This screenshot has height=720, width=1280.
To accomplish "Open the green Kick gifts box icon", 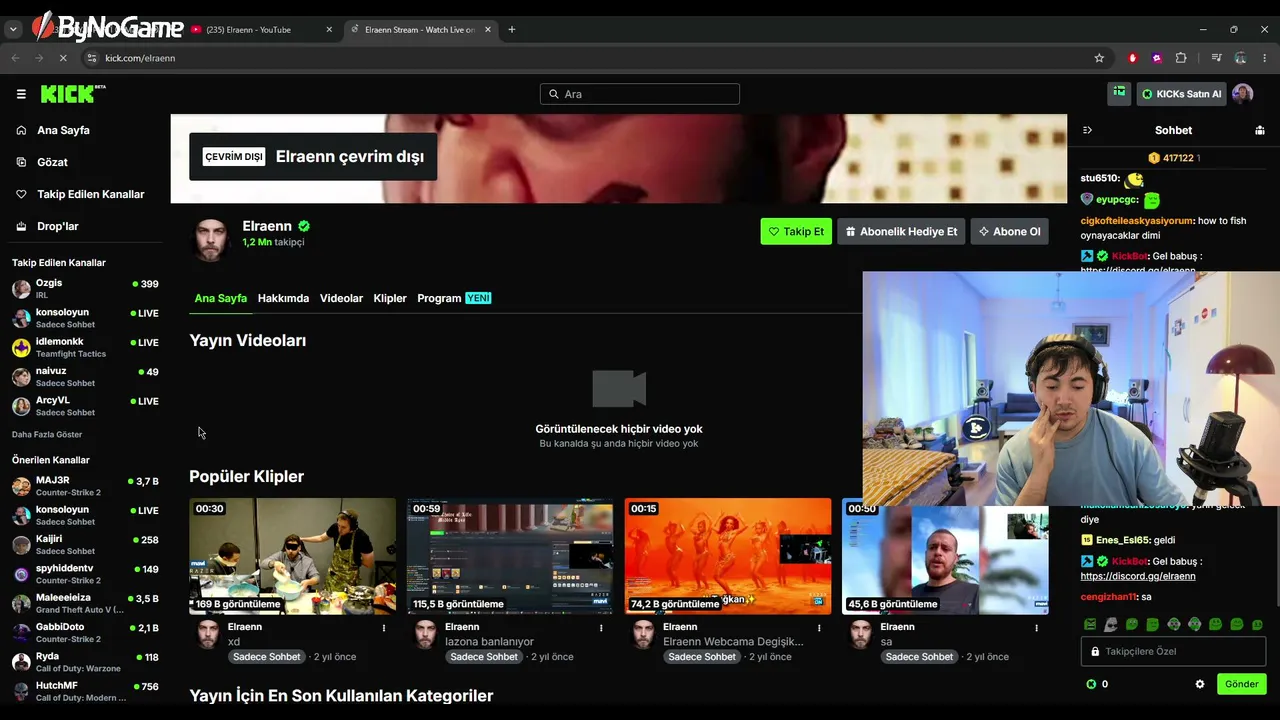I will [1119, 93].
